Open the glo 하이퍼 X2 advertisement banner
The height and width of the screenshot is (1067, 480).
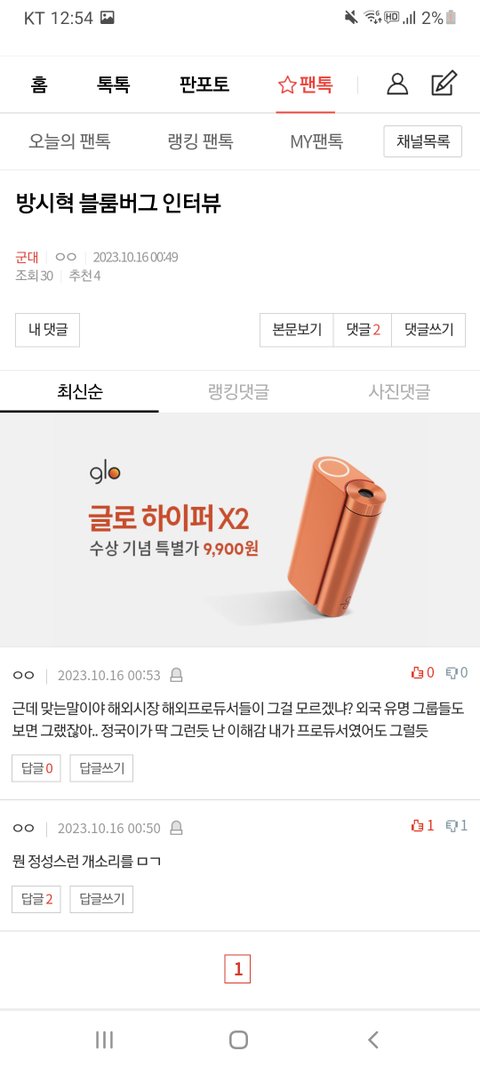click(x=240, y=529)
